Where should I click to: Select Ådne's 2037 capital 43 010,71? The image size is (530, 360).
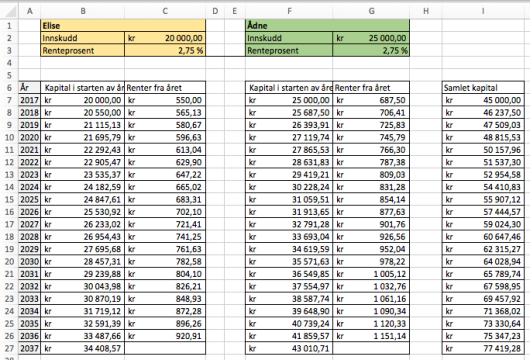[x=289, y=348]
